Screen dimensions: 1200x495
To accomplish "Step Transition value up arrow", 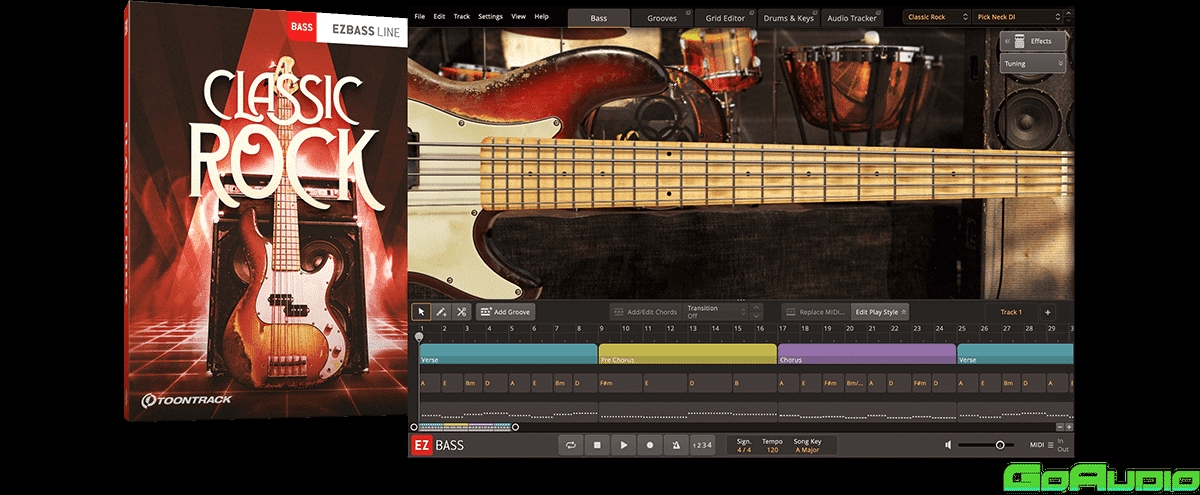I will click(756, 308).
